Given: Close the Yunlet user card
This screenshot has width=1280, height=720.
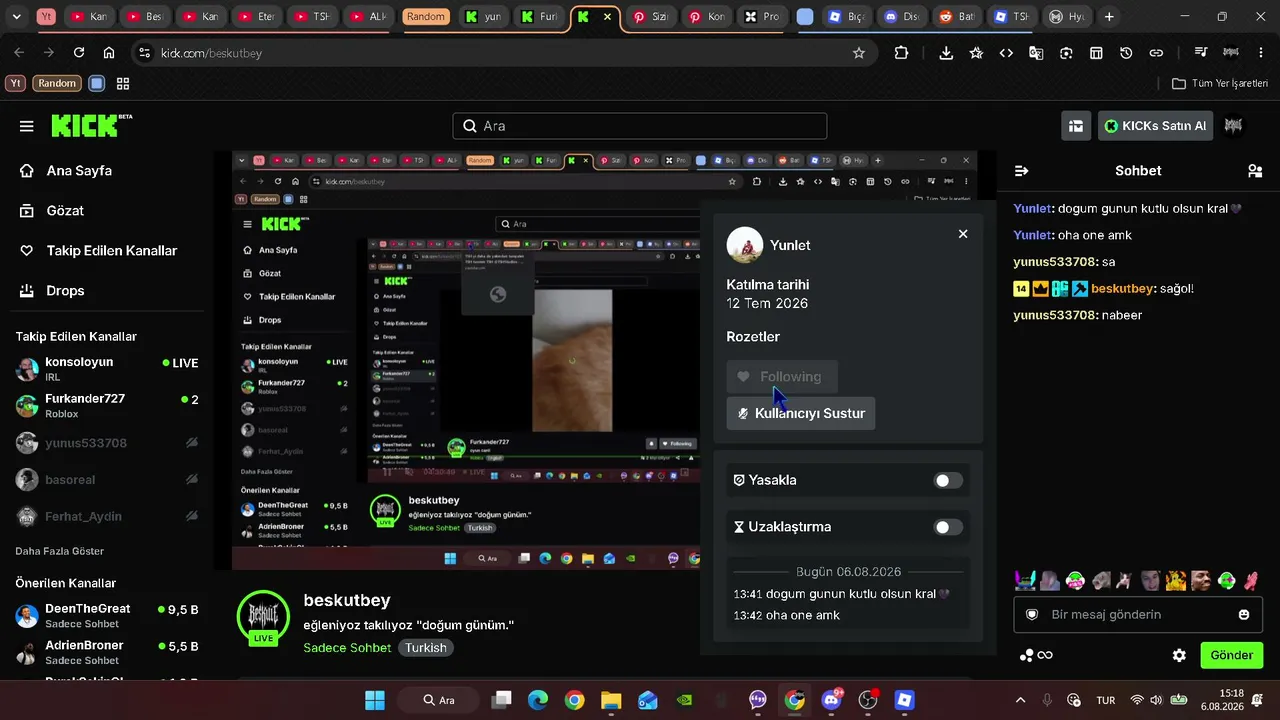Looking at the screenshot, I should (963, 234).
